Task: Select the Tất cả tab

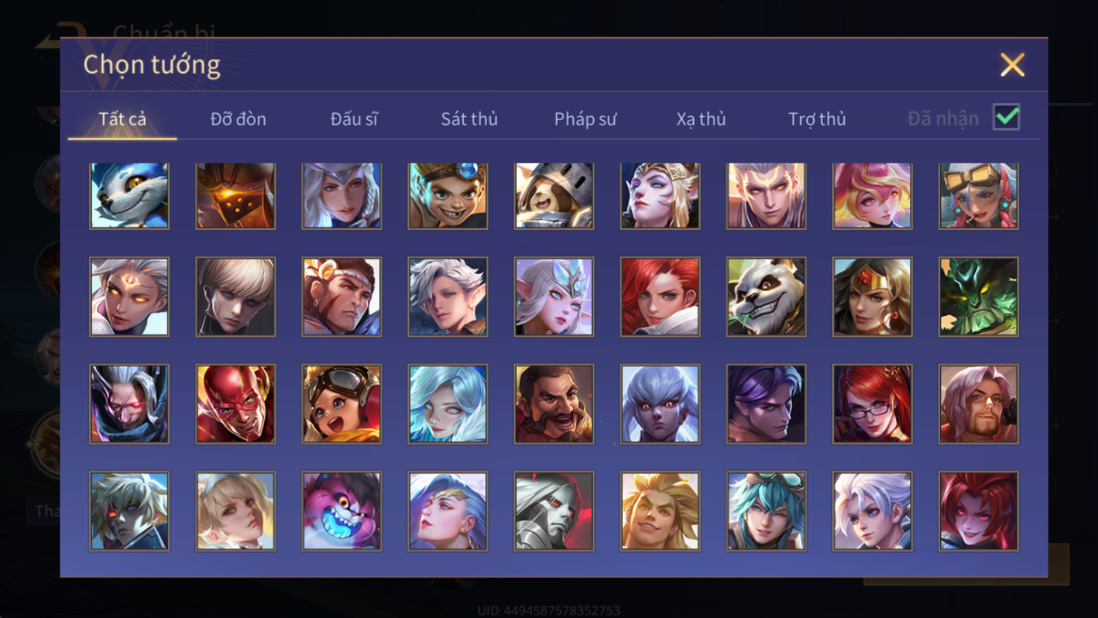Action: (123, 119)
